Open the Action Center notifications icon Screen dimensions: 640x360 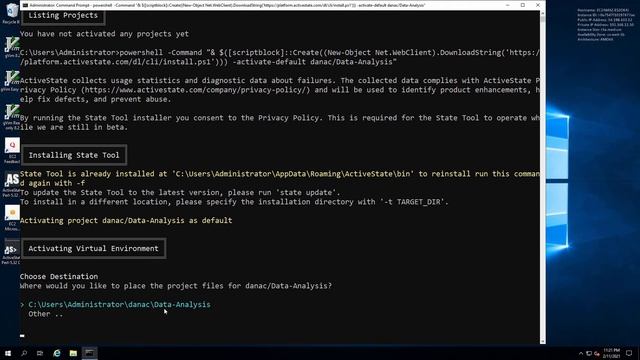click(x=629, y=353)
